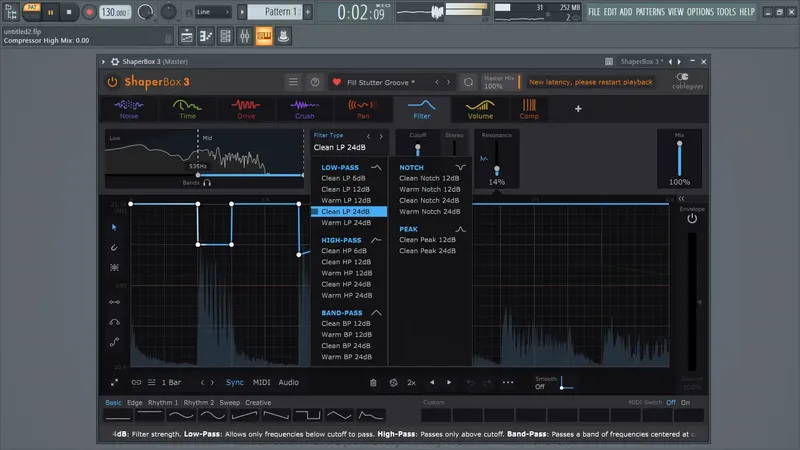Click the headphones icon under the Bands display
Image resolution: width=800 pixels, height=450 pixels.
coord(207,184)
